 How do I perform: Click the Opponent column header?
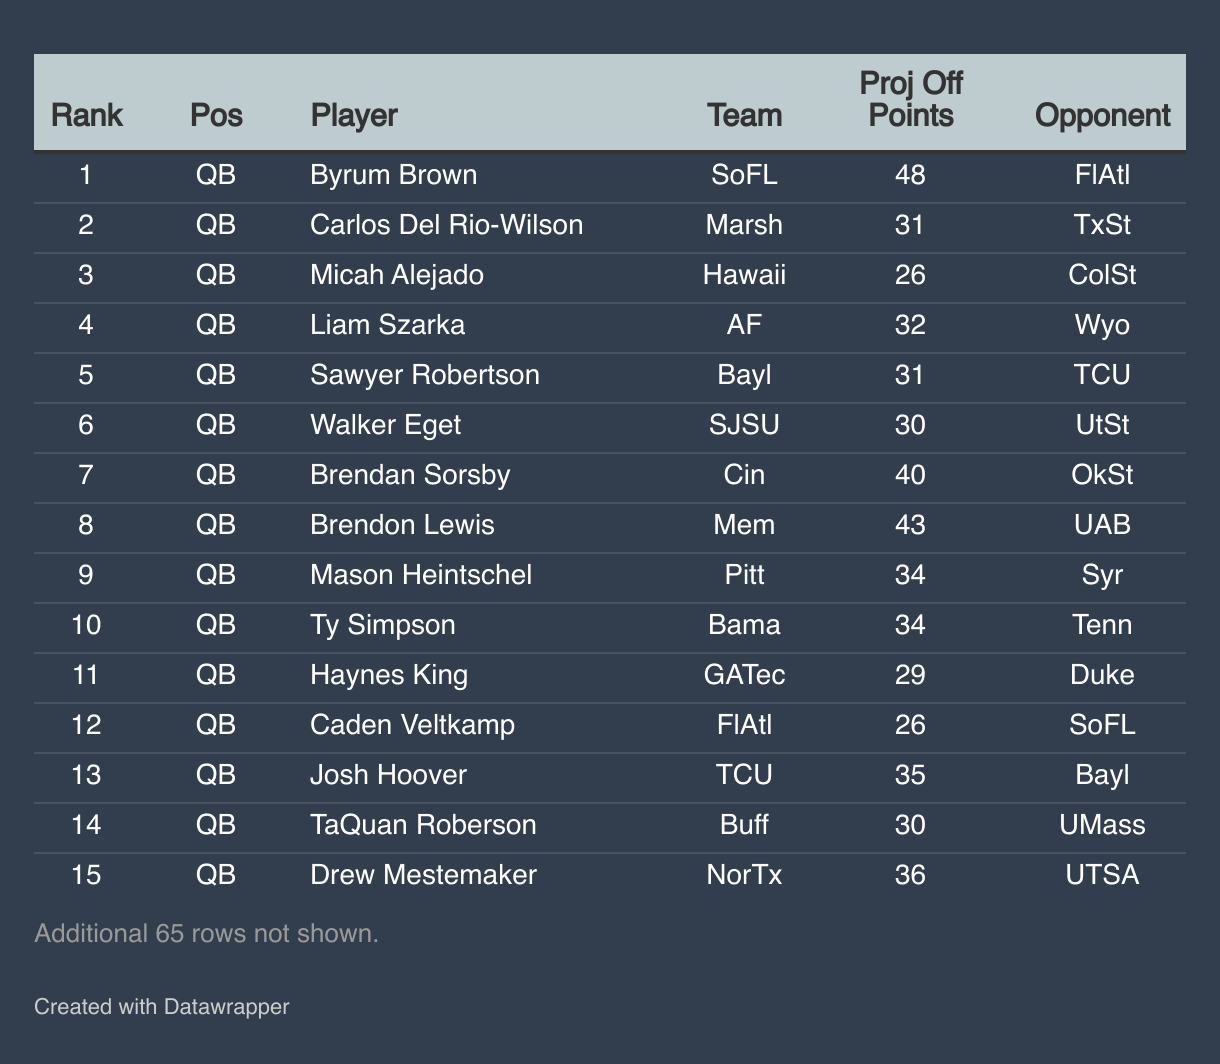(1102, 115)
